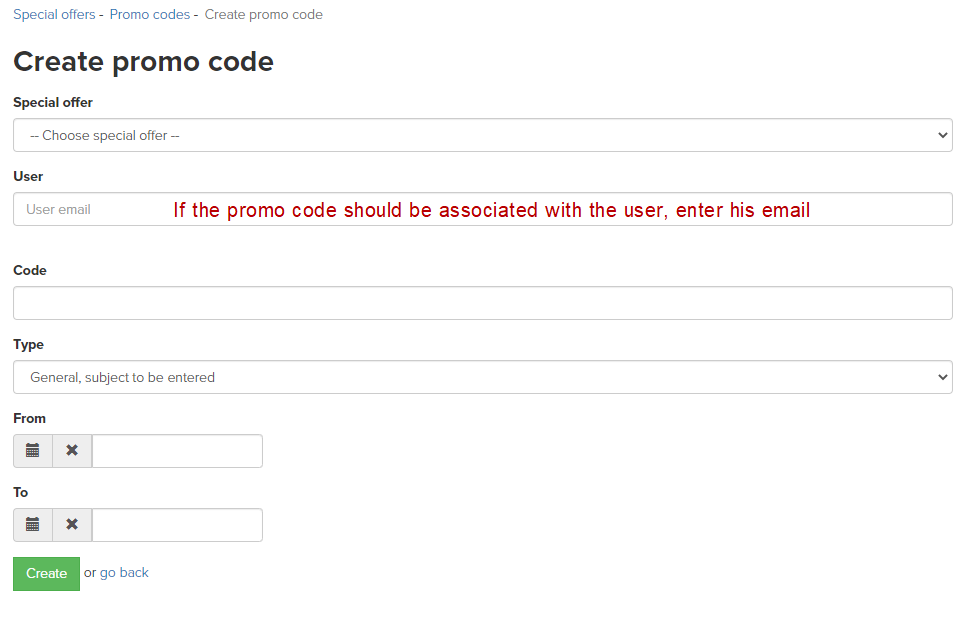Viewport: 968px width, 623px height.
Task: Expand the Choose special offer dropdown
Action: [483, 135]
